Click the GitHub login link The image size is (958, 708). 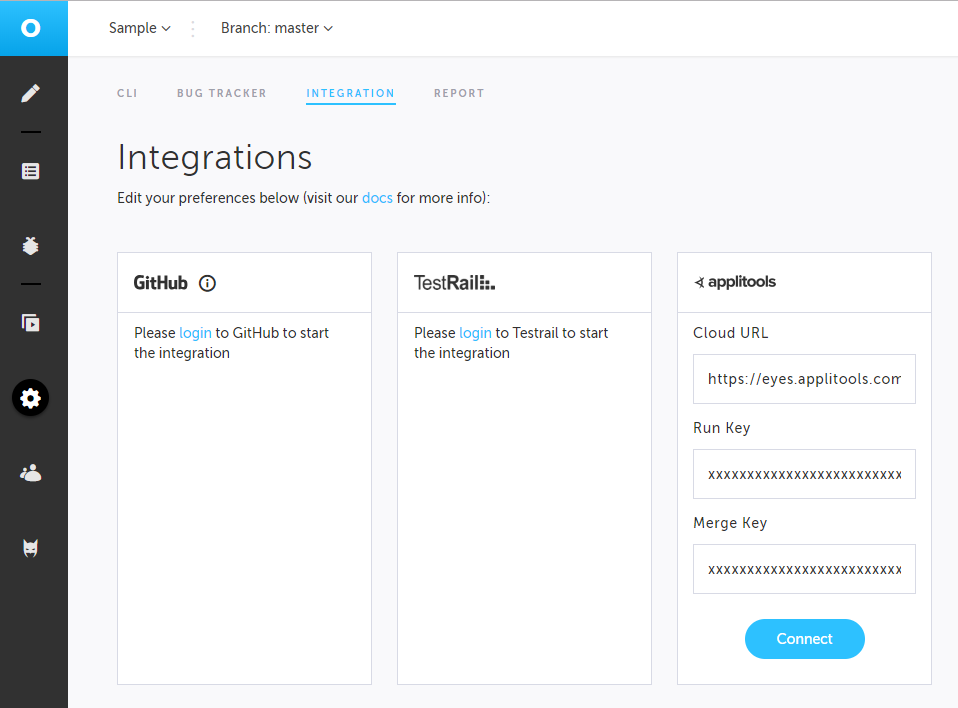196,333
